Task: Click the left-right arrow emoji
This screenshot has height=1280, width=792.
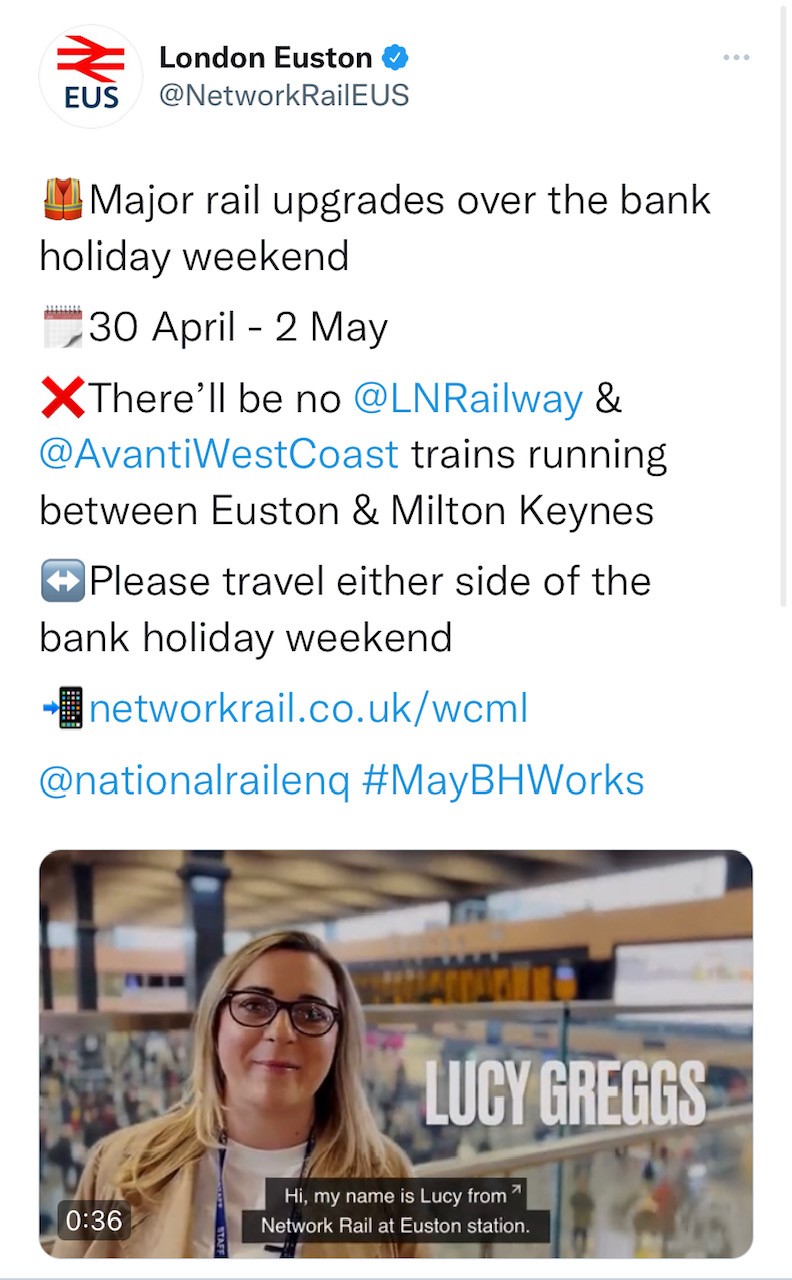Action: pyautogui.click(x=63, y=582)
